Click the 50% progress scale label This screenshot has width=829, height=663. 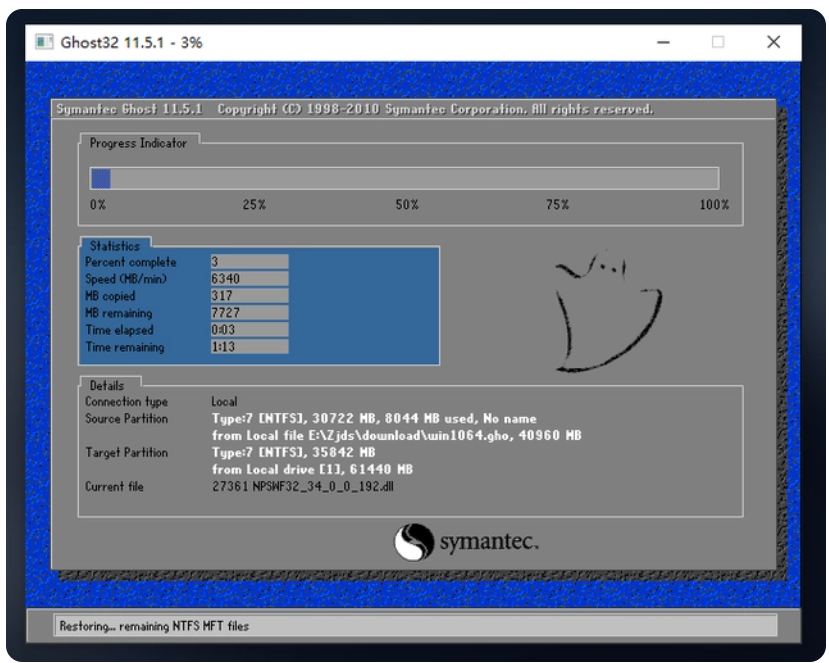pos(407,205)
